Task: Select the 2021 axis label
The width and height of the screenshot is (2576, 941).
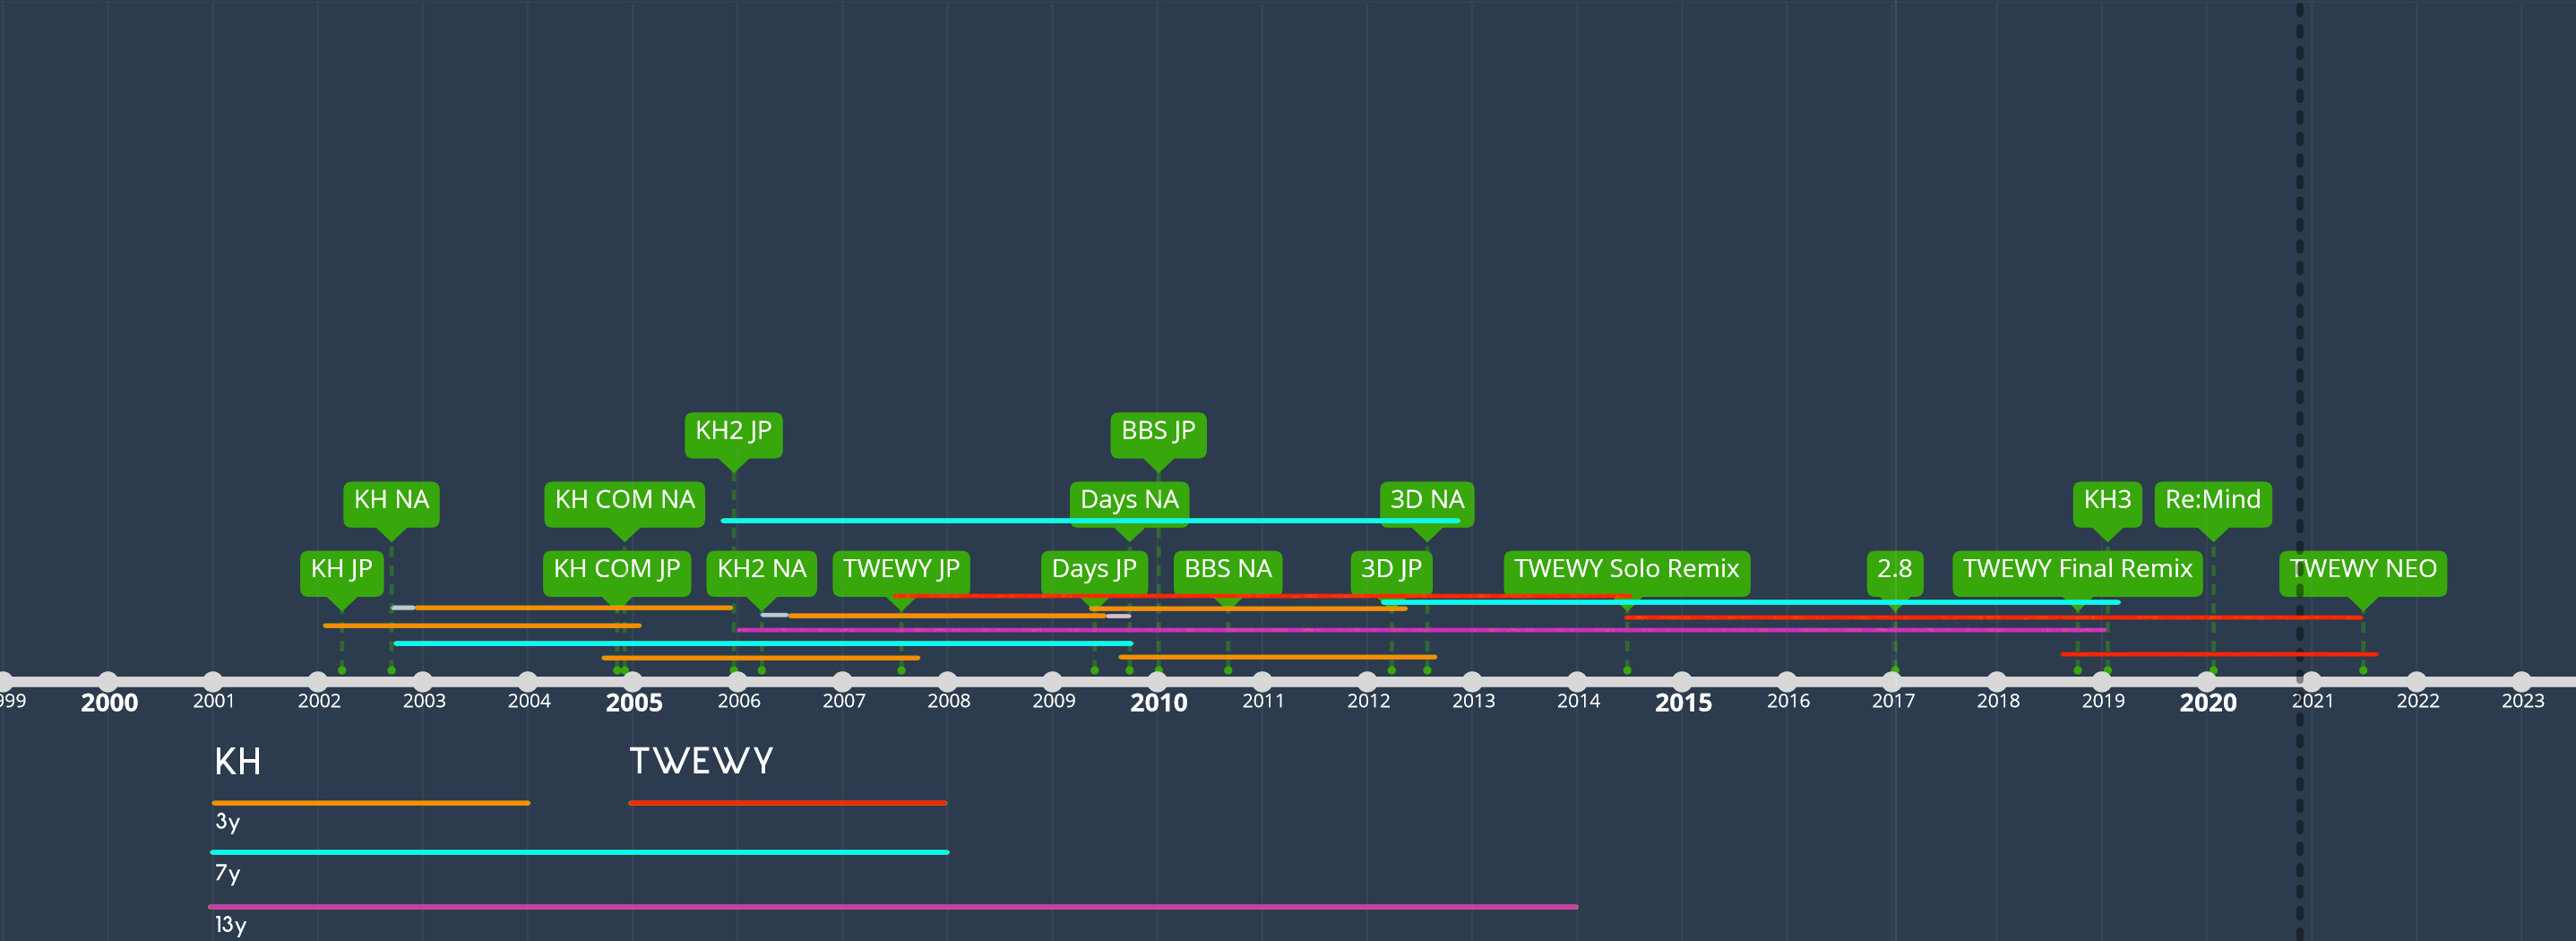Action: coord(2313,701)
